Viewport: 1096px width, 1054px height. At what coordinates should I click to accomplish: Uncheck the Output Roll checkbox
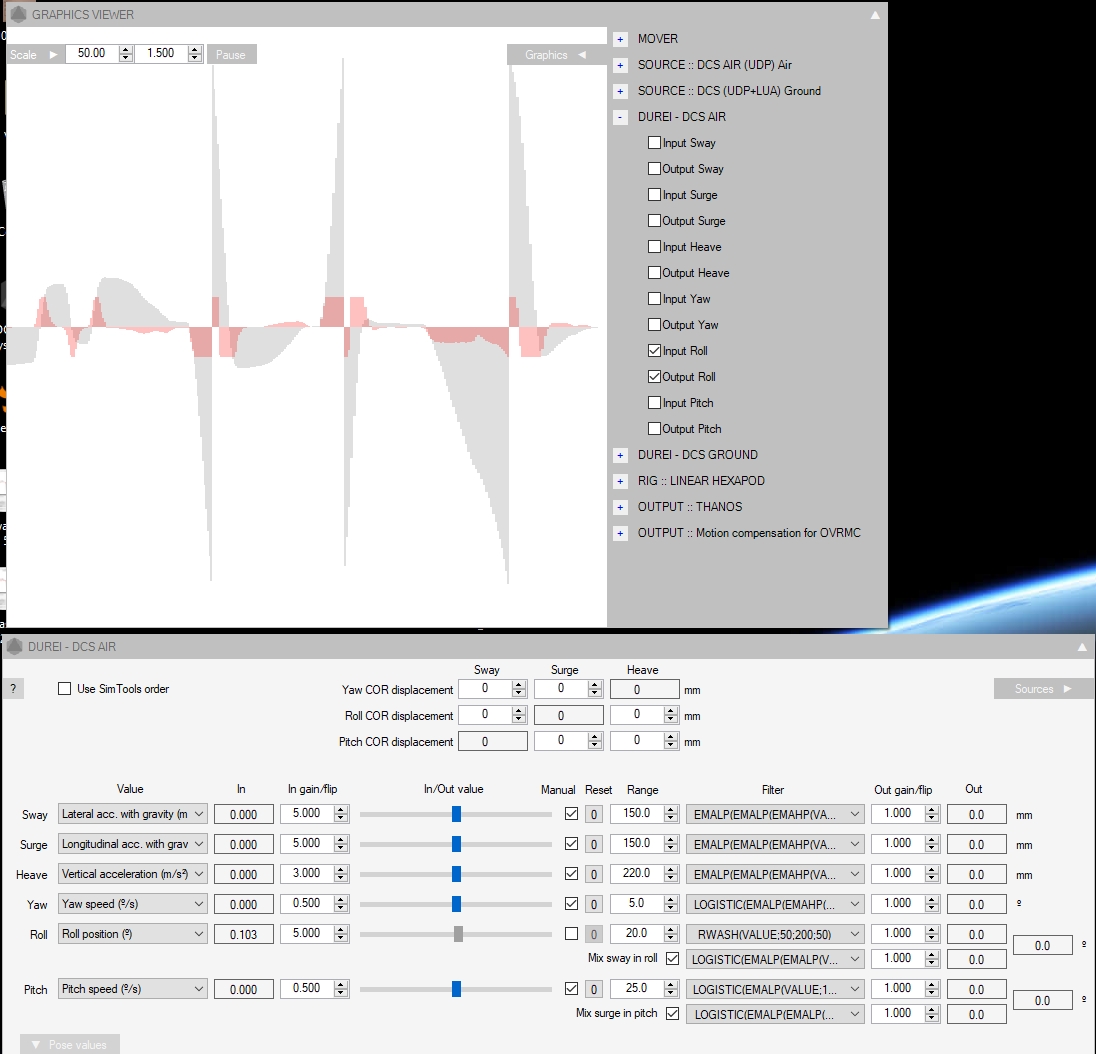(654, 377)
